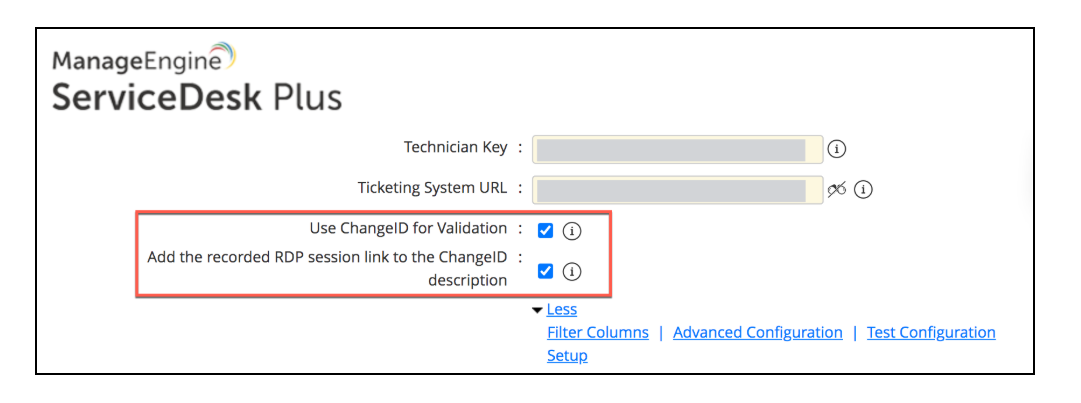
Task: Click the Technician Key label
Action: click(x=455, y=148)
